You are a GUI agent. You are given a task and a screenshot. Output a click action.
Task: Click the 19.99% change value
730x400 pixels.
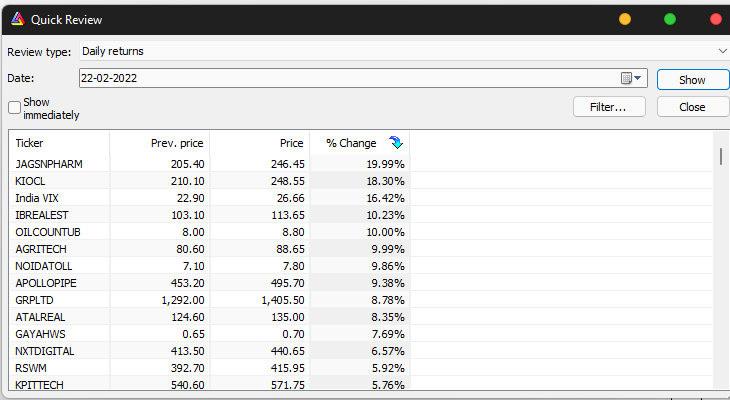click(x=385, y=164)
